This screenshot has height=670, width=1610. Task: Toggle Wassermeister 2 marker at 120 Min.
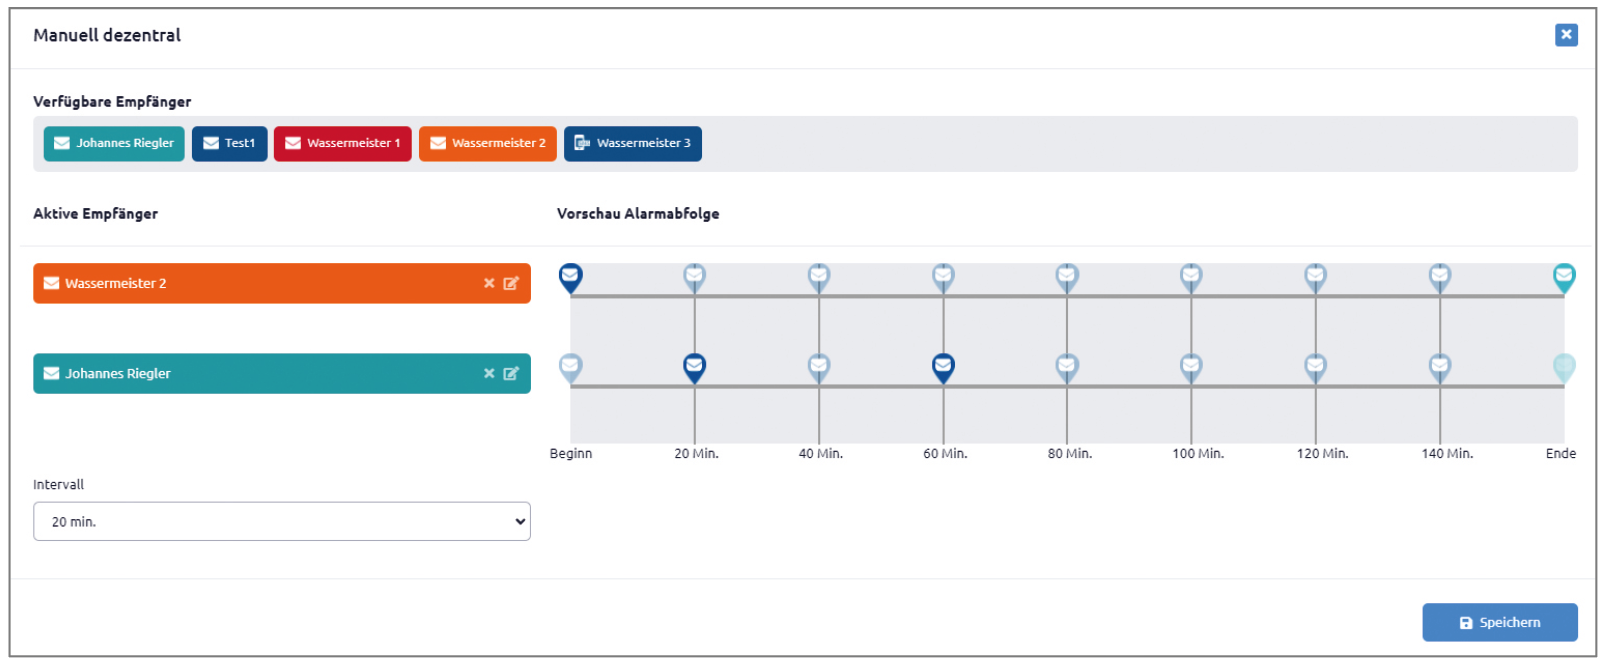(x=1316, y=277)
